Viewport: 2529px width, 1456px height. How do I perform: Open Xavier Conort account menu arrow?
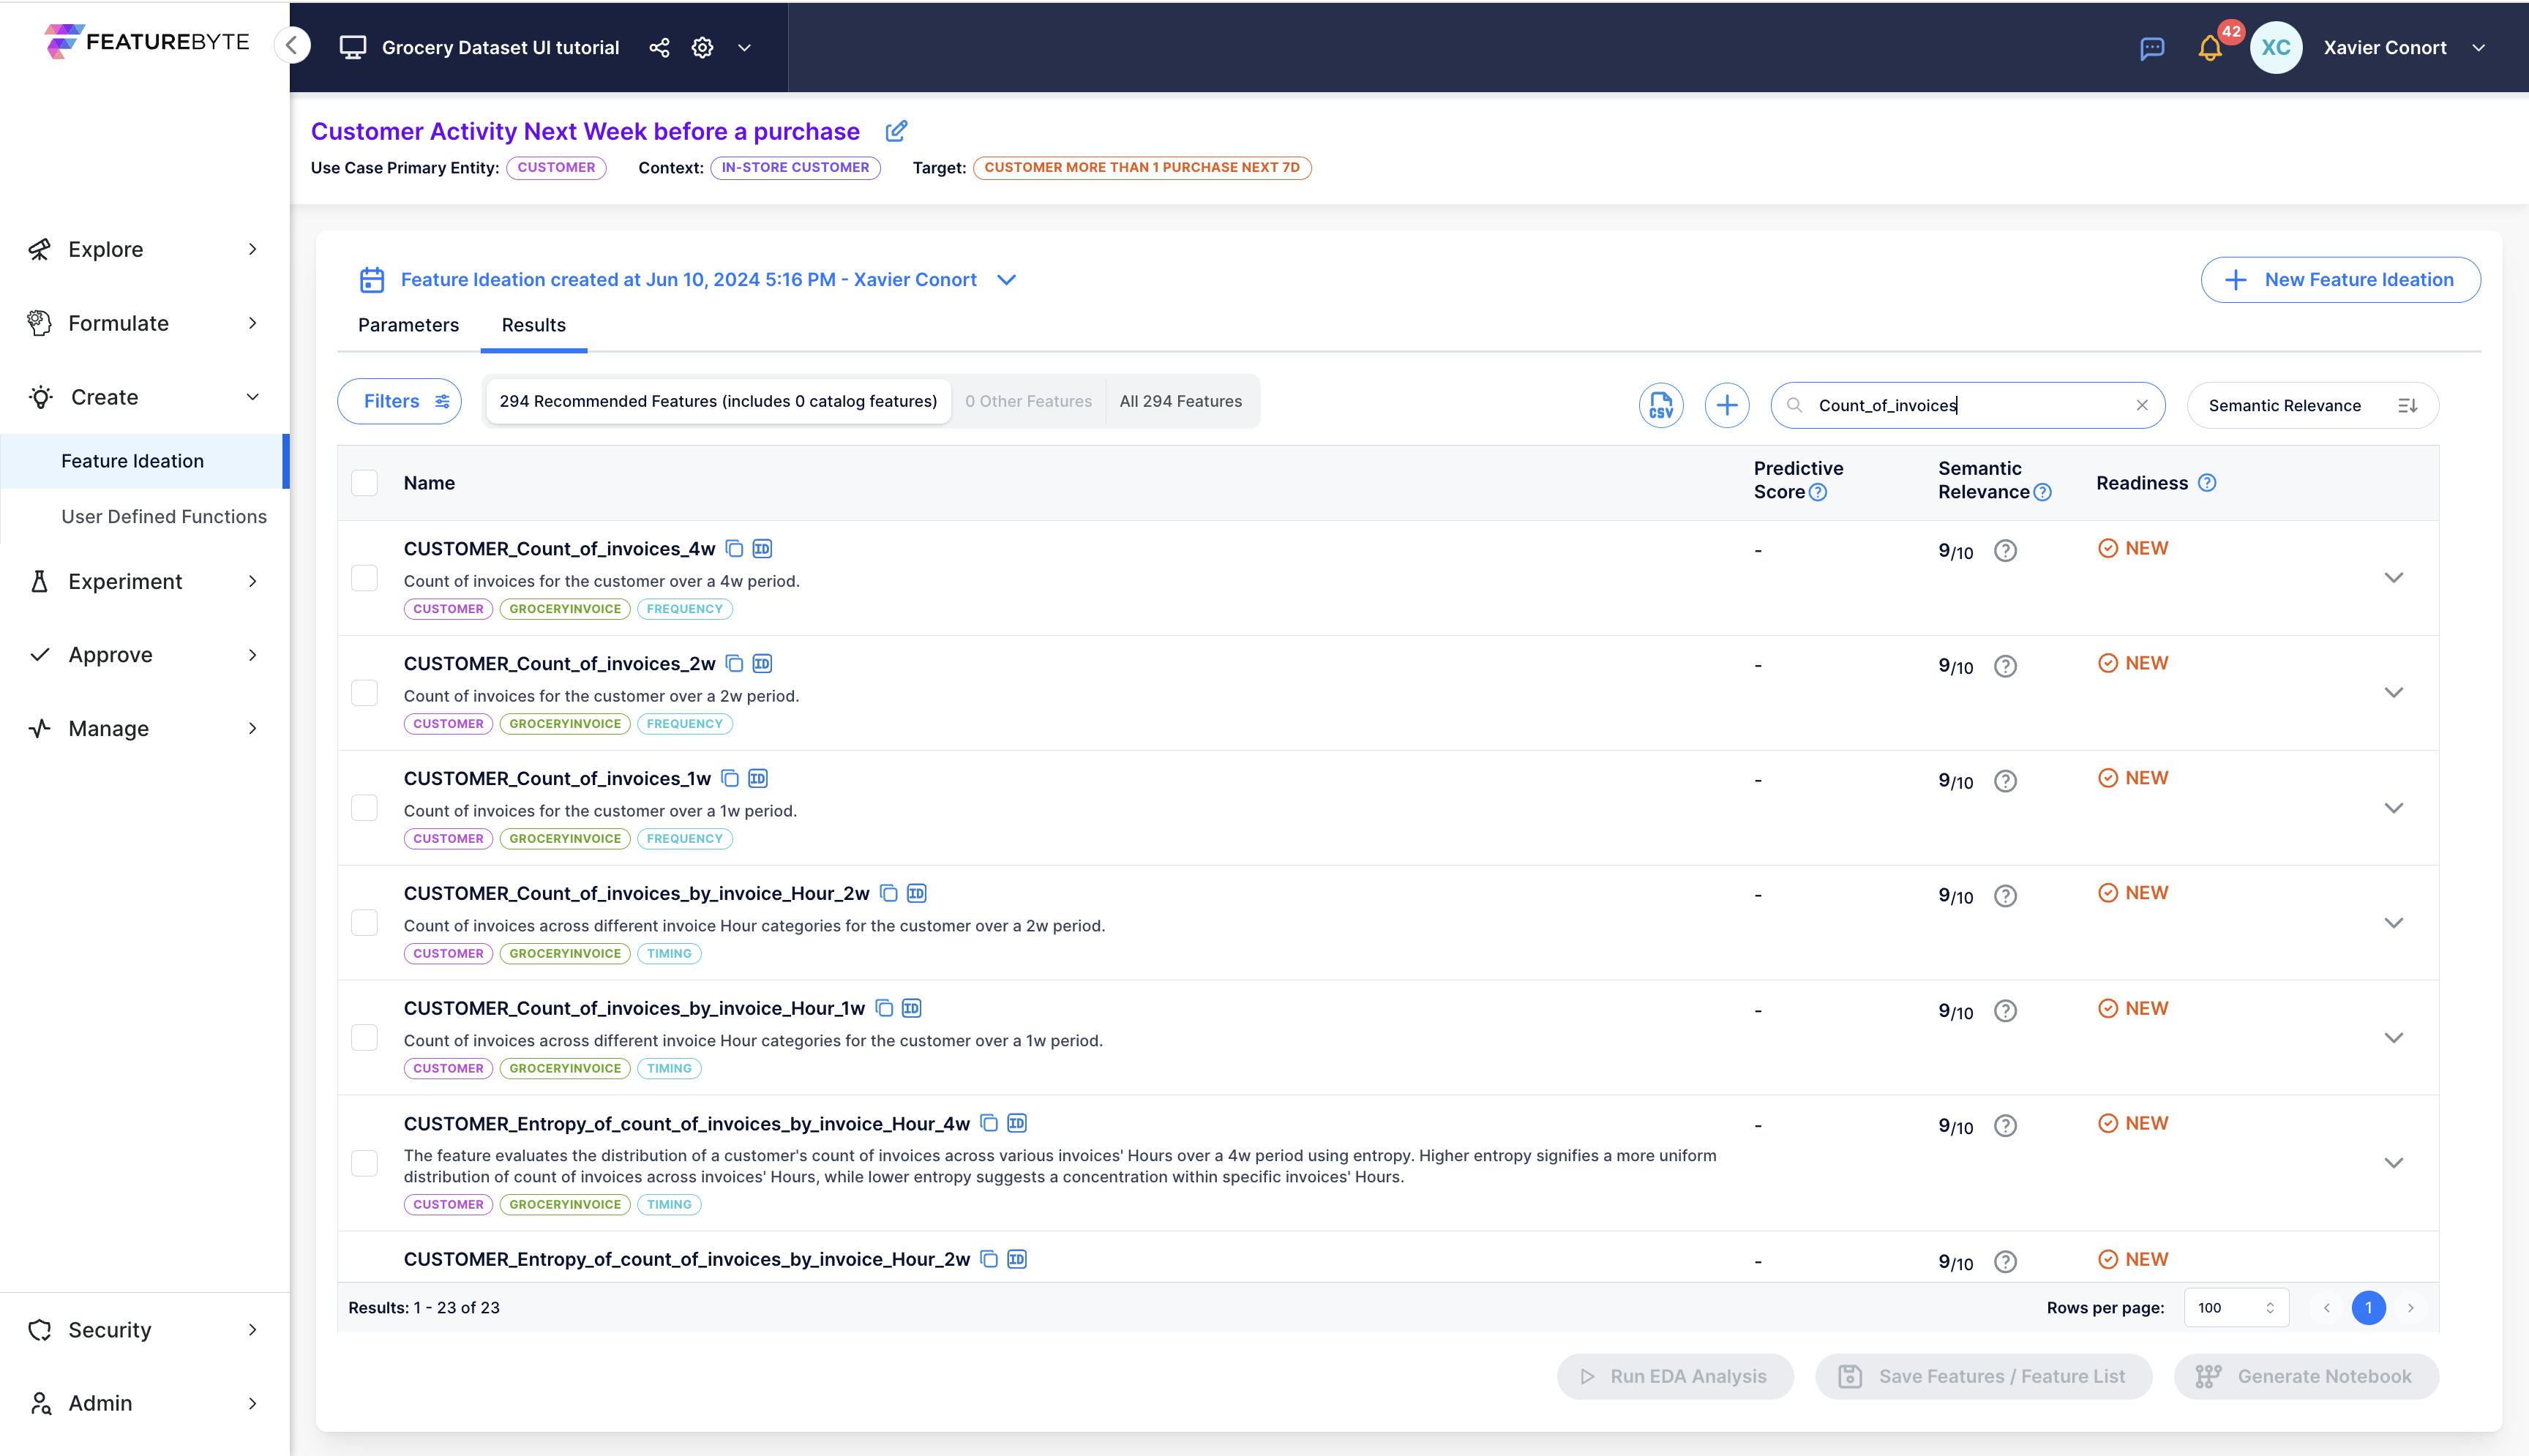(2479, 47)
